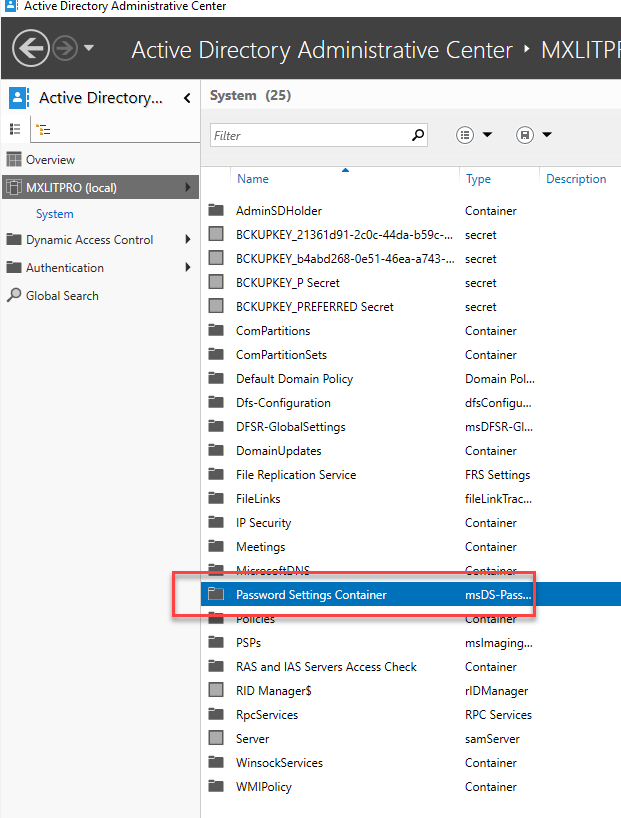Switch to the tree view navigation icon
Viewport: 621px width, 818px height.
(x=42, y=129)
